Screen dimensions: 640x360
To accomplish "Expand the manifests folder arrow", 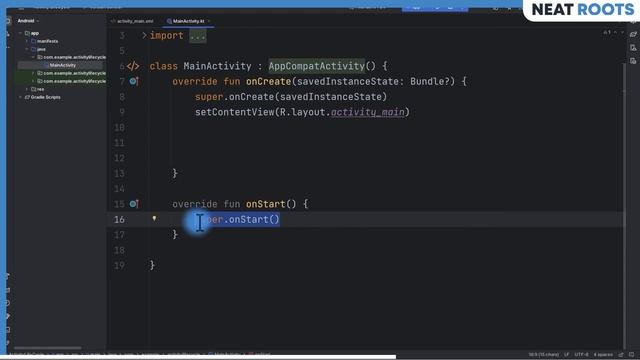I will pyautogui.click(x=27, y=41).
